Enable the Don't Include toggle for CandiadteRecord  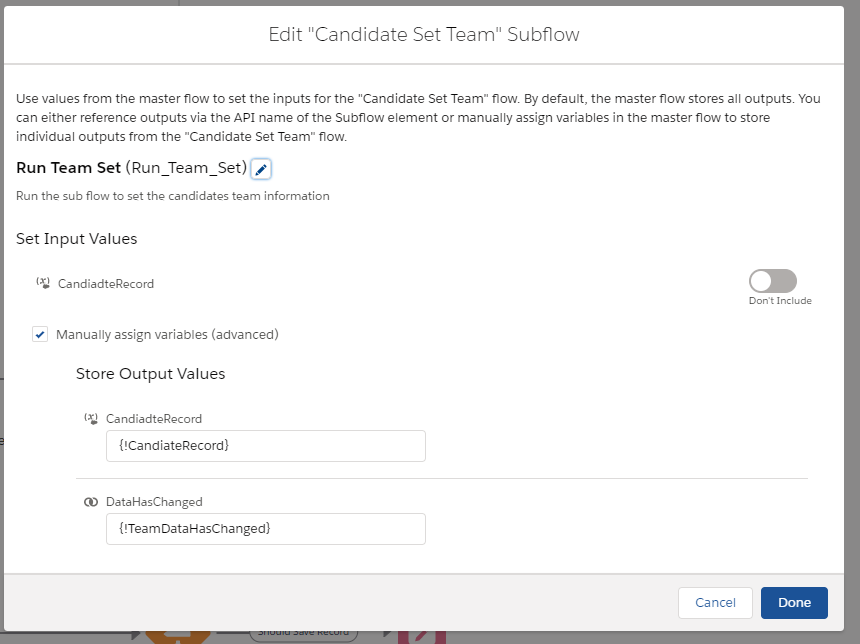(773, 282)
